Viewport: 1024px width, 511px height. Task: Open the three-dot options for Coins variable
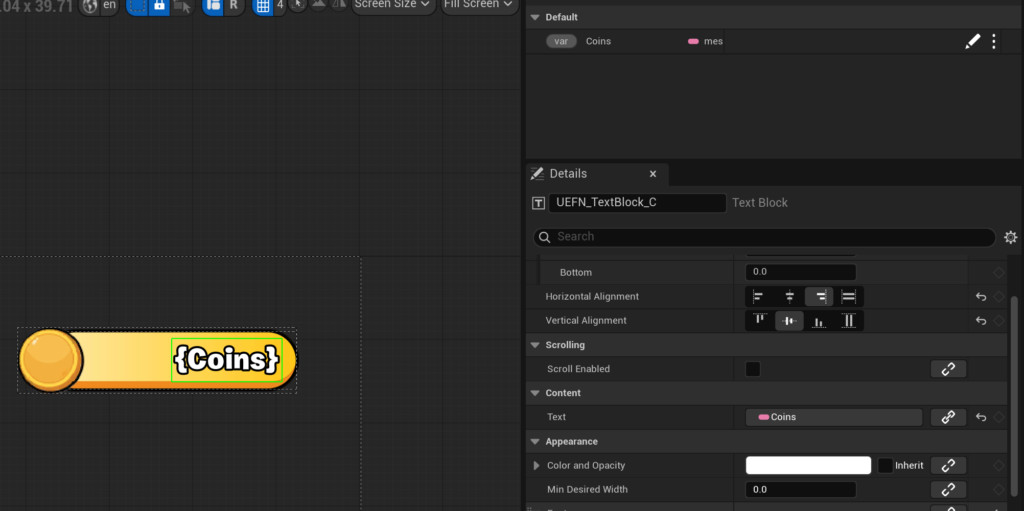click(994, 41)
